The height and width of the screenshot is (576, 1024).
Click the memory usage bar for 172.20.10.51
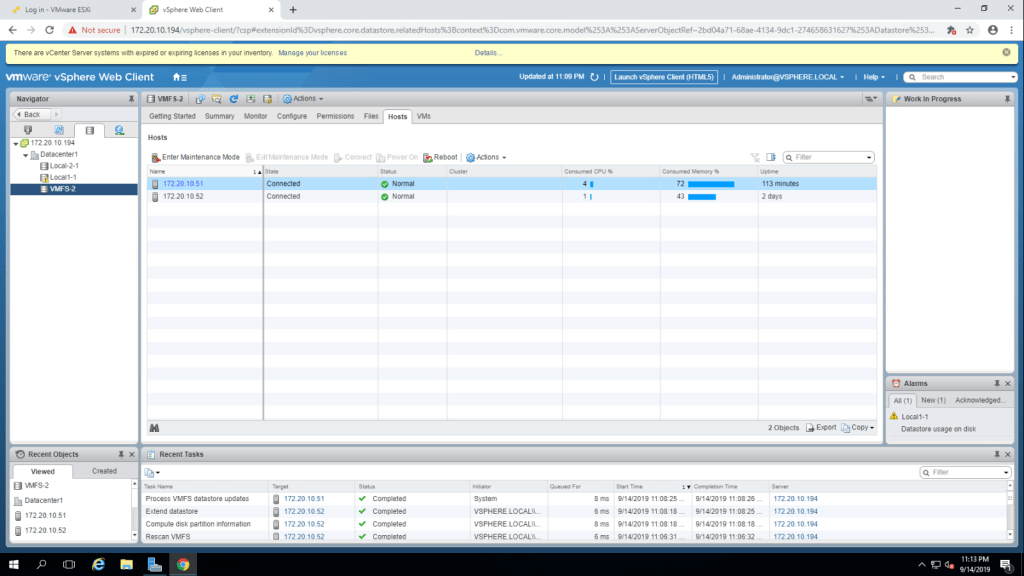[711, 184]
